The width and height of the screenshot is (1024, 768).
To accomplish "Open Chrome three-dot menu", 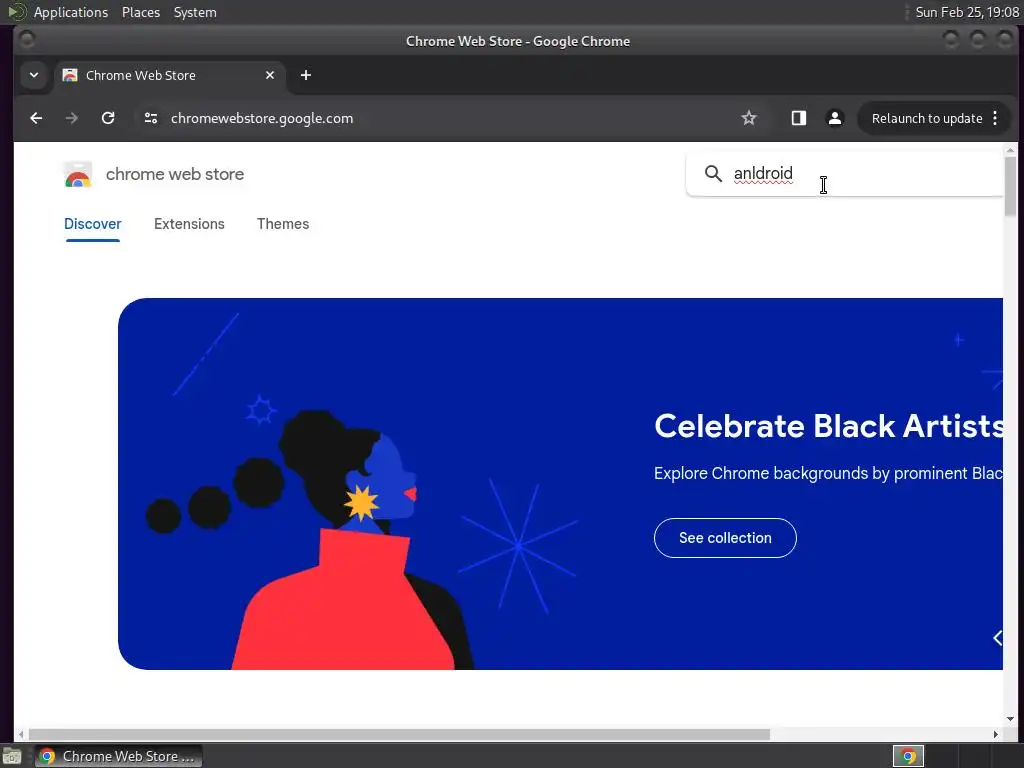I will 995,118.
